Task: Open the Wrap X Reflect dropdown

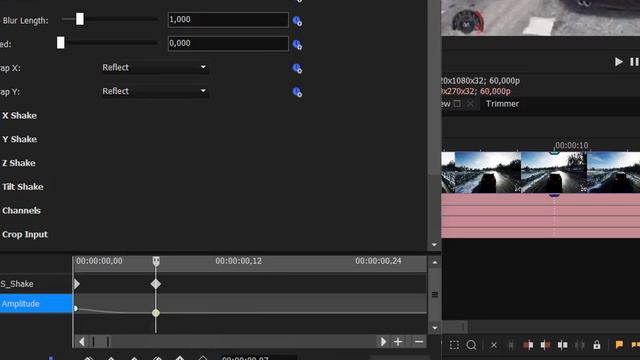Action: point(155,67)
